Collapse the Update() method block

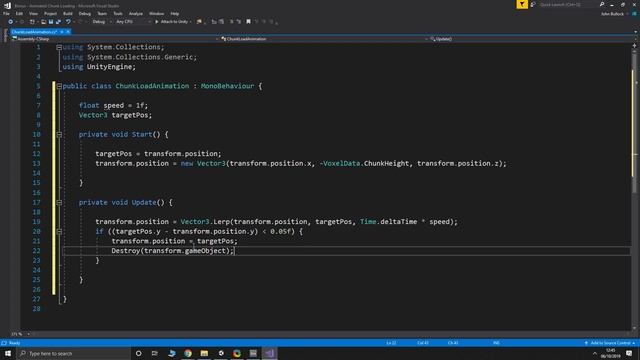[59, 202]
